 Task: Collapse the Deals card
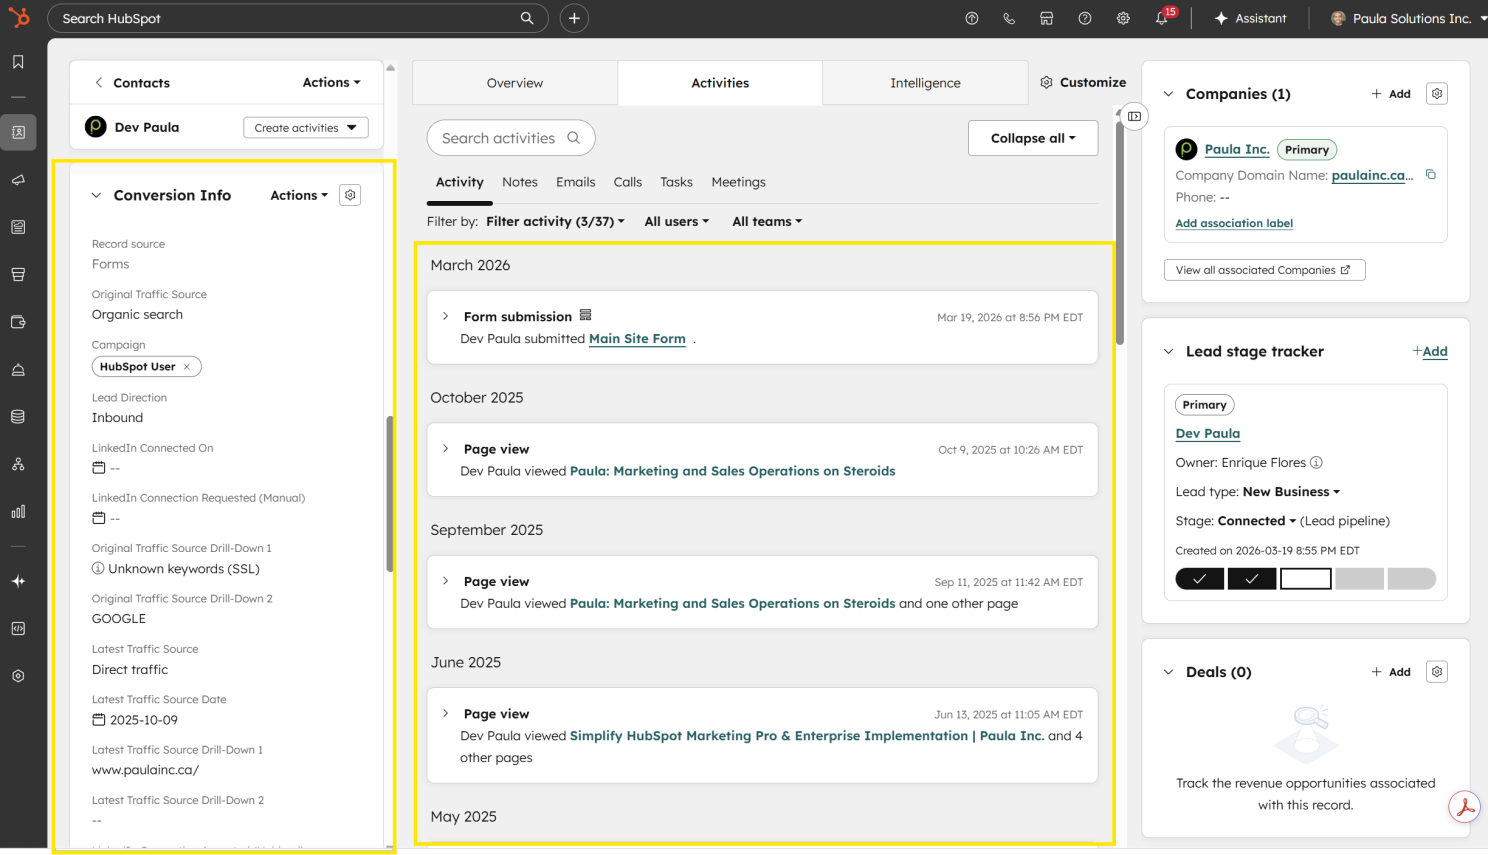click(x=1168, y=672)
